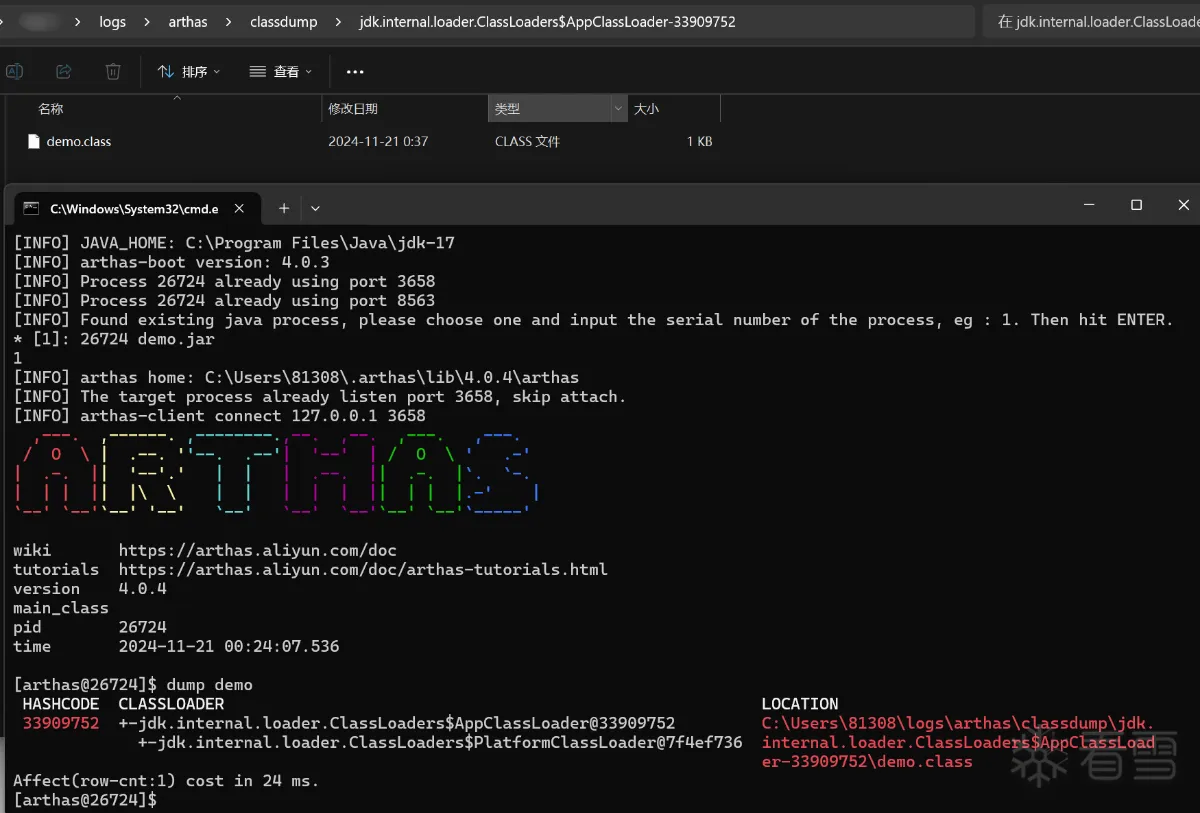
Task: Open the three-dot more options menu
Action: (x=355, y=71)
